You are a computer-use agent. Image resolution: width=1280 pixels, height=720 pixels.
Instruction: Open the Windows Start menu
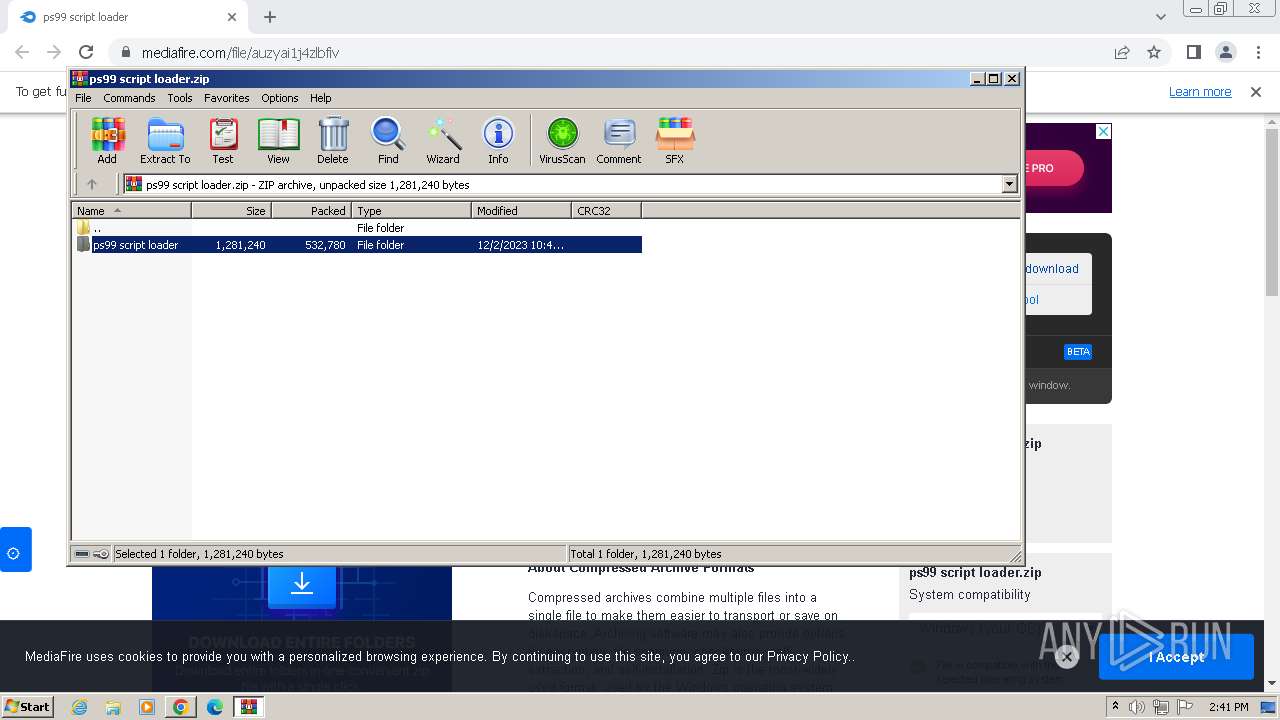tap(28, 706)
